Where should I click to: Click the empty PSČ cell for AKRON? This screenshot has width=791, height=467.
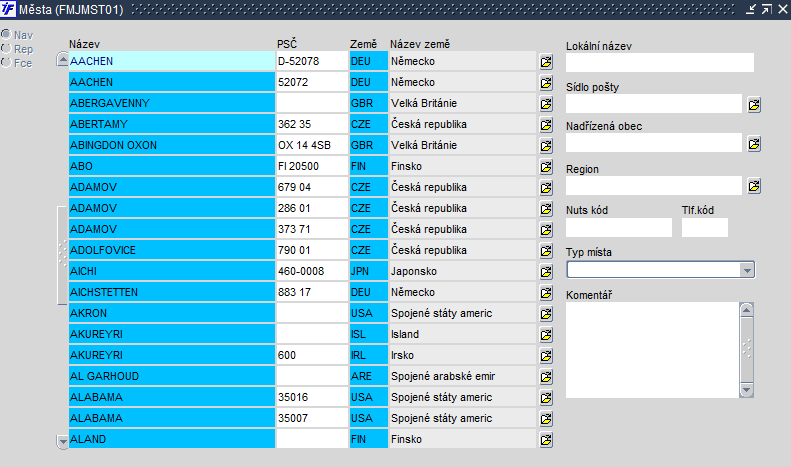[x=312, y=313]
